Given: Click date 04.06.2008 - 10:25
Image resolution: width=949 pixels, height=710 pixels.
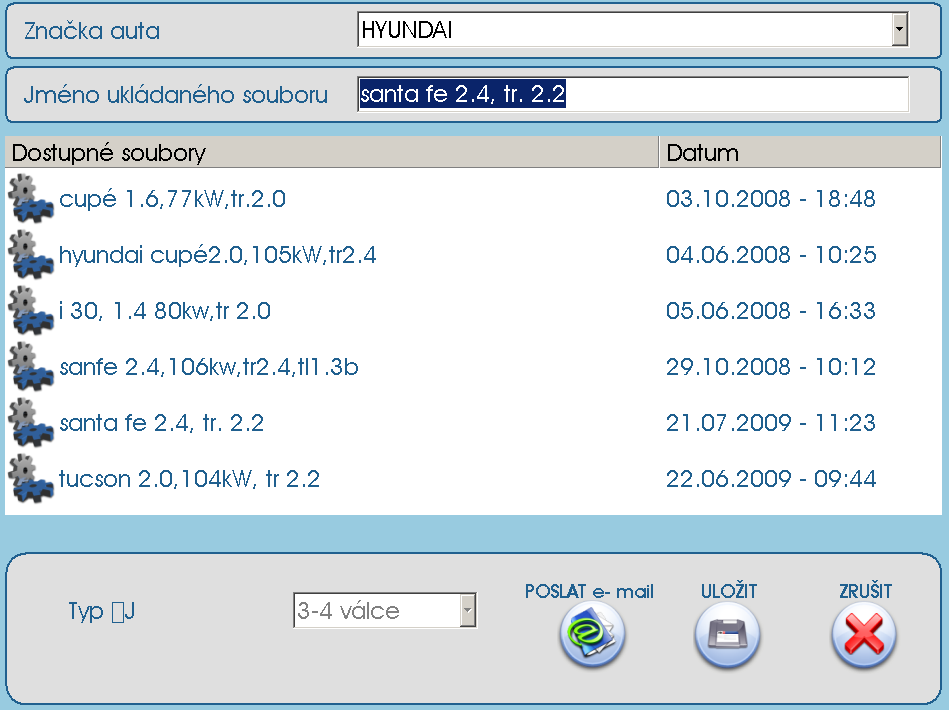Looking at the screenshot, I should point(770,255).
